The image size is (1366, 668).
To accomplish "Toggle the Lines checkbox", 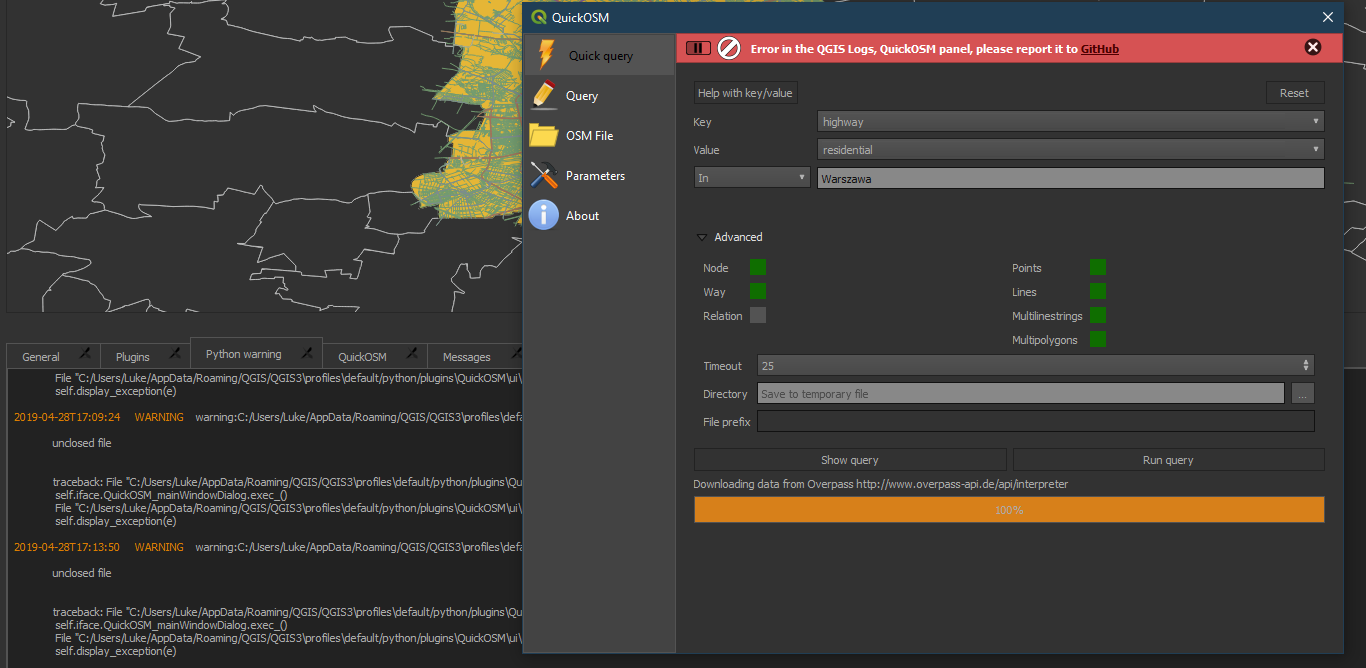I will (1098, 291).
